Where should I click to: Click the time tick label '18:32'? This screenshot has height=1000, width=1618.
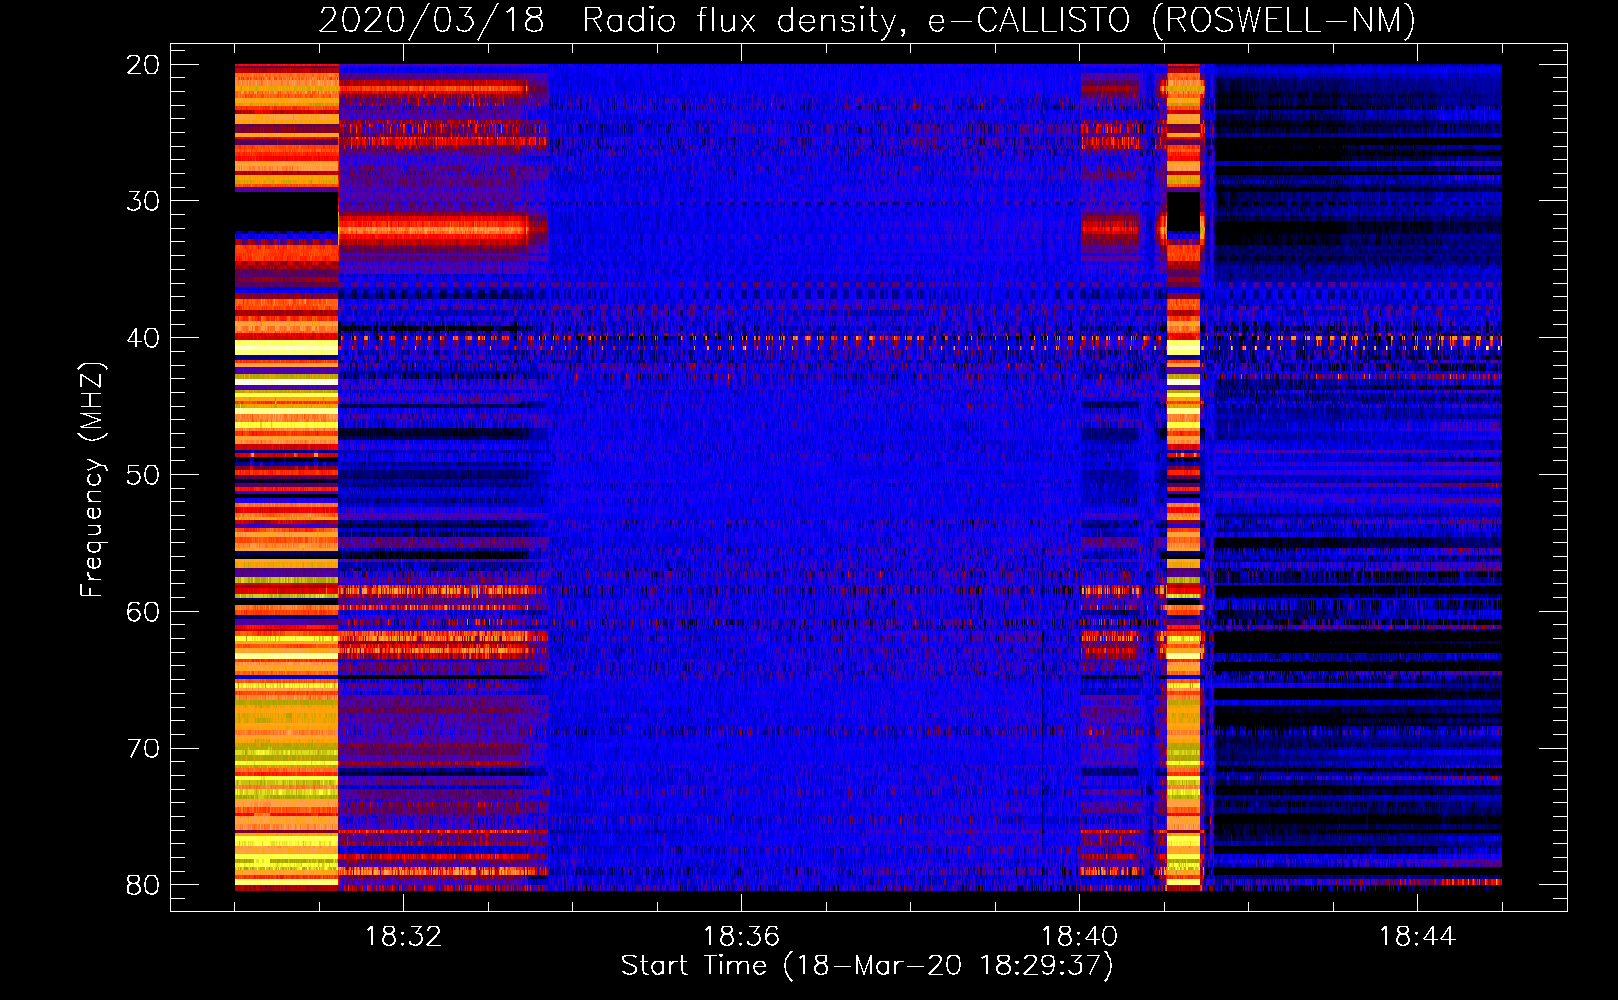403,937
